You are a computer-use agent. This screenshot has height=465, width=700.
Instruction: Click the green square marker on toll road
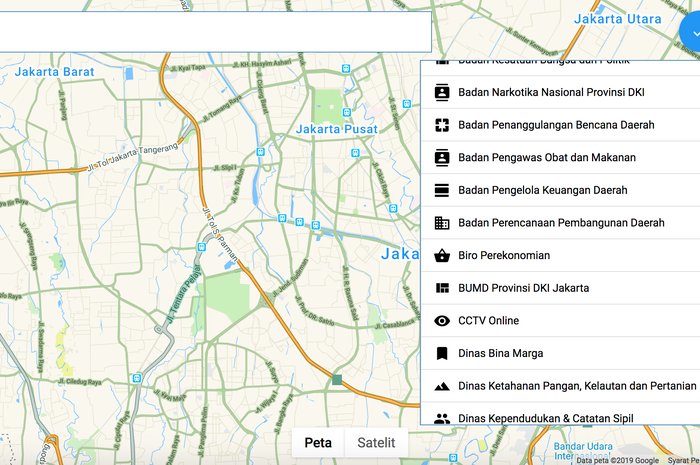[337, 380]
